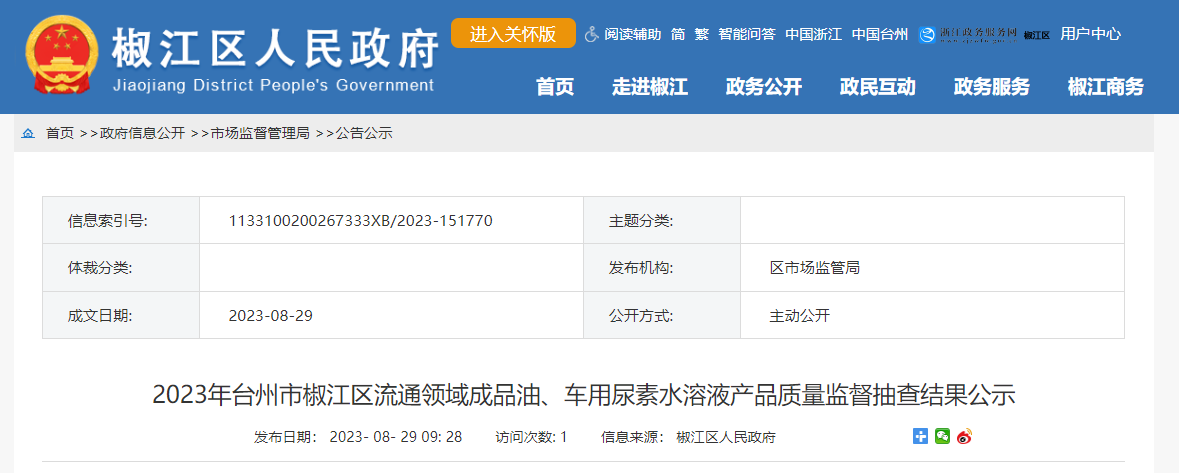
Task: Open 智能问答 smart Q&A
Action: coord(747,34)
